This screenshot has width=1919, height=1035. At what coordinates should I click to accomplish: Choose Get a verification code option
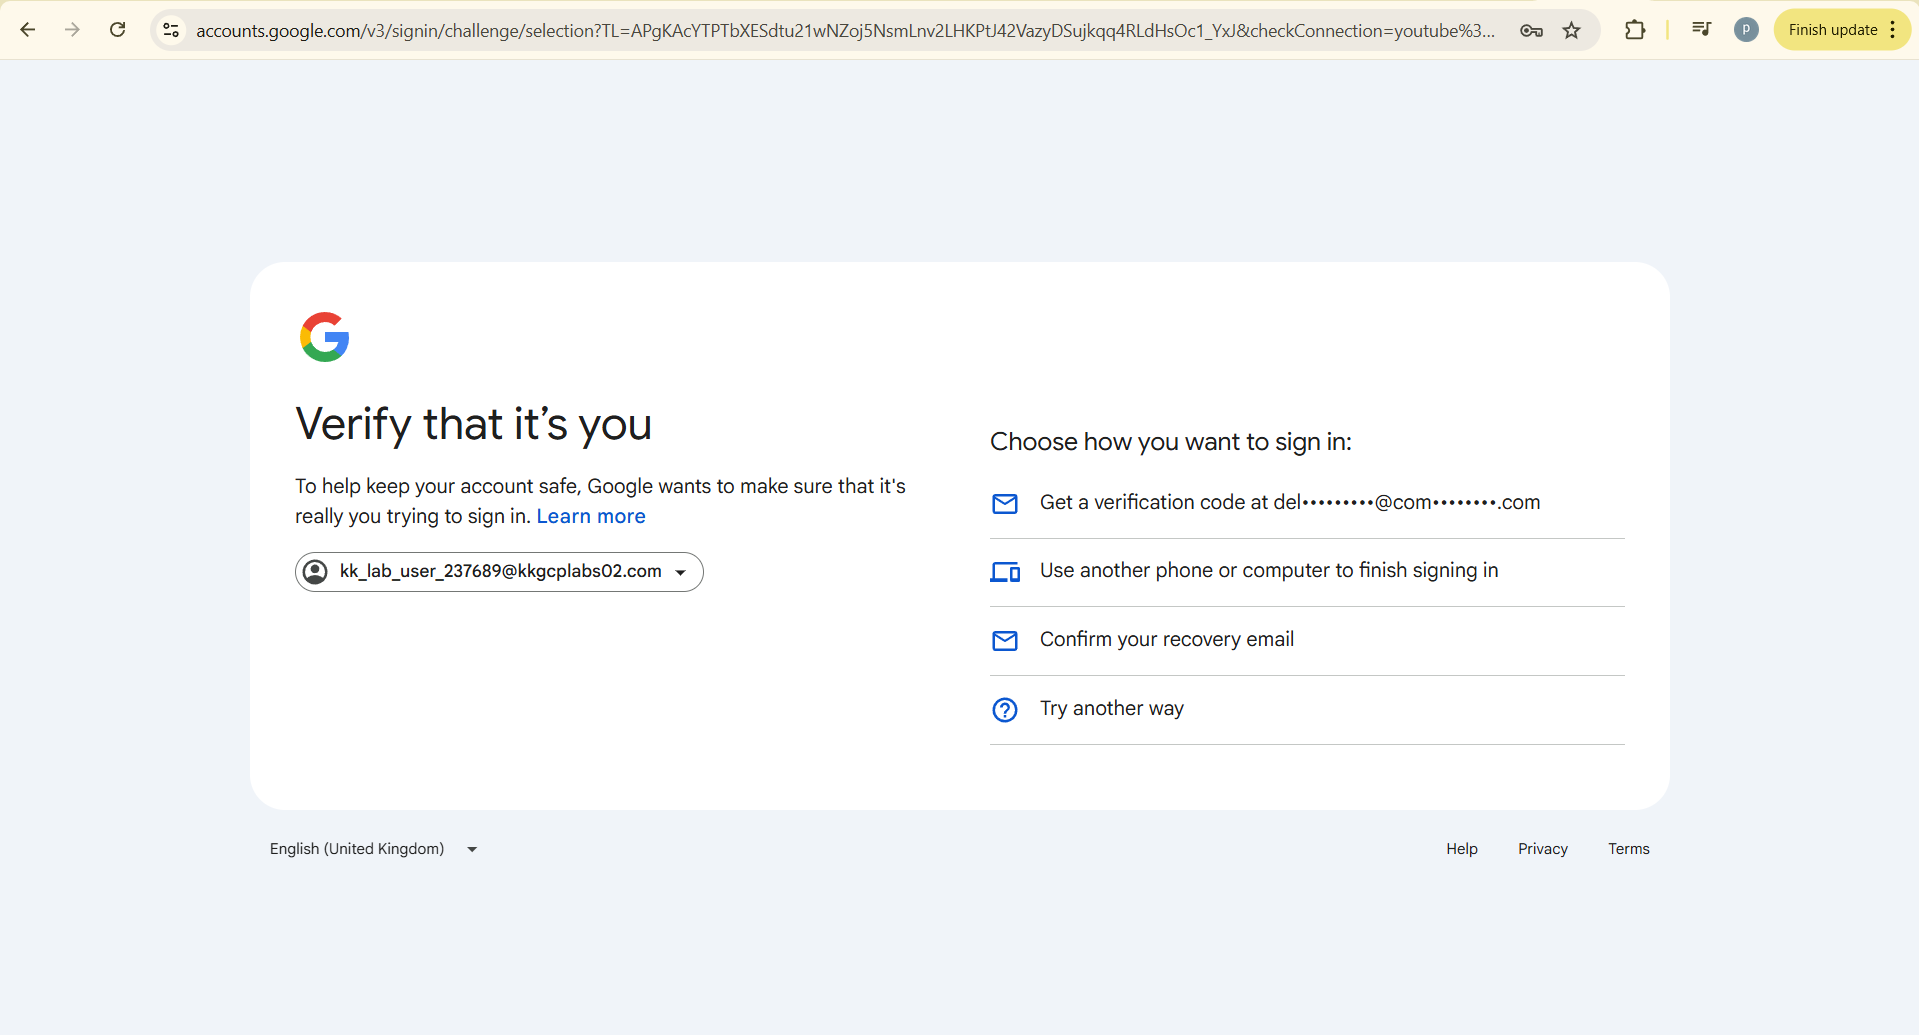click(1289, 503)
